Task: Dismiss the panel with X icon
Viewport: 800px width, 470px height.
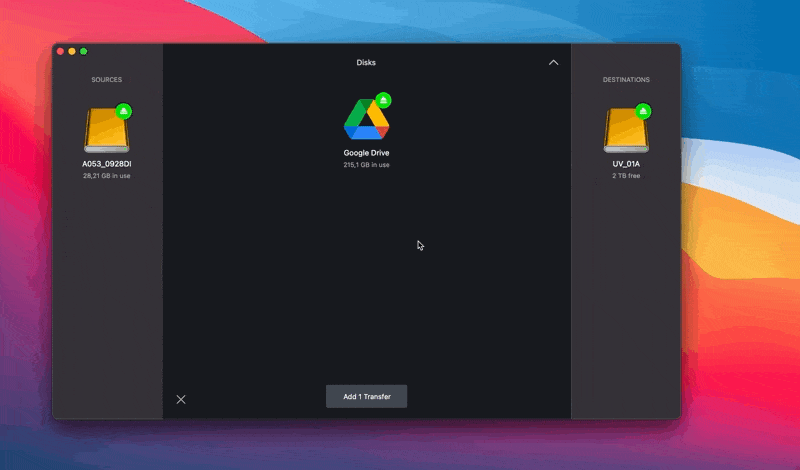Action: 181,400
